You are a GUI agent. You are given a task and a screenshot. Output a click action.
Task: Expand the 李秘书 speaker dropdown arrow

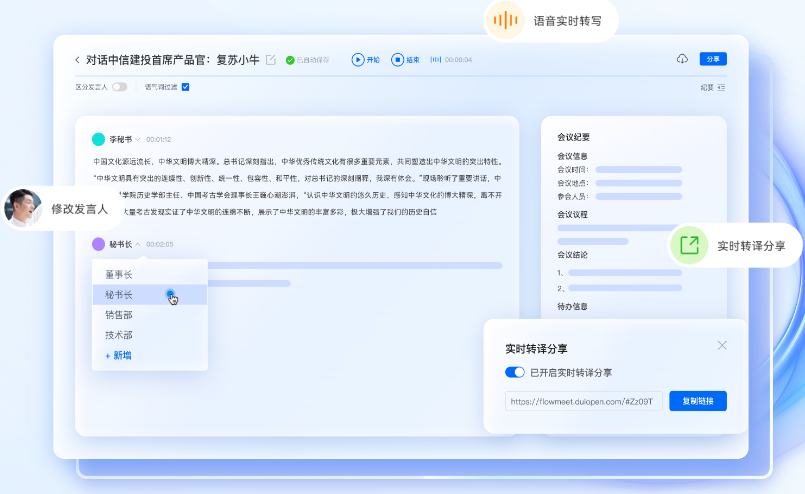(138, 140)
